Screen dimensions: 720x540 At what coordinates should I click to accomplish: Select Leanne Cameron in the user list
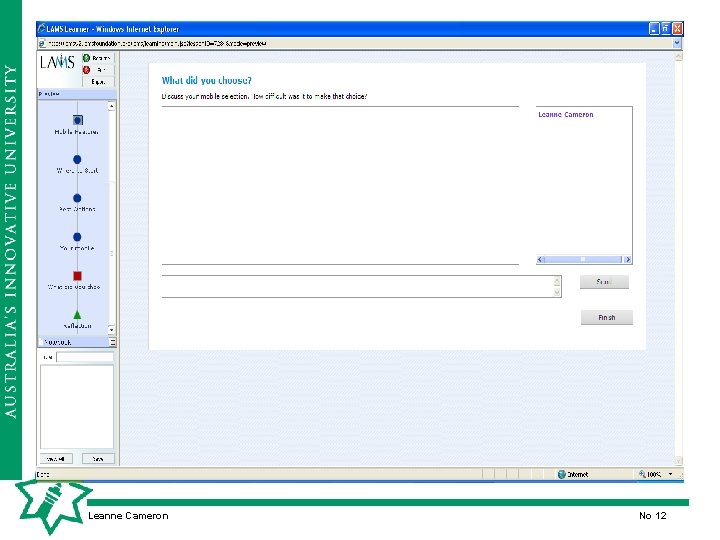tap(566, 114)
